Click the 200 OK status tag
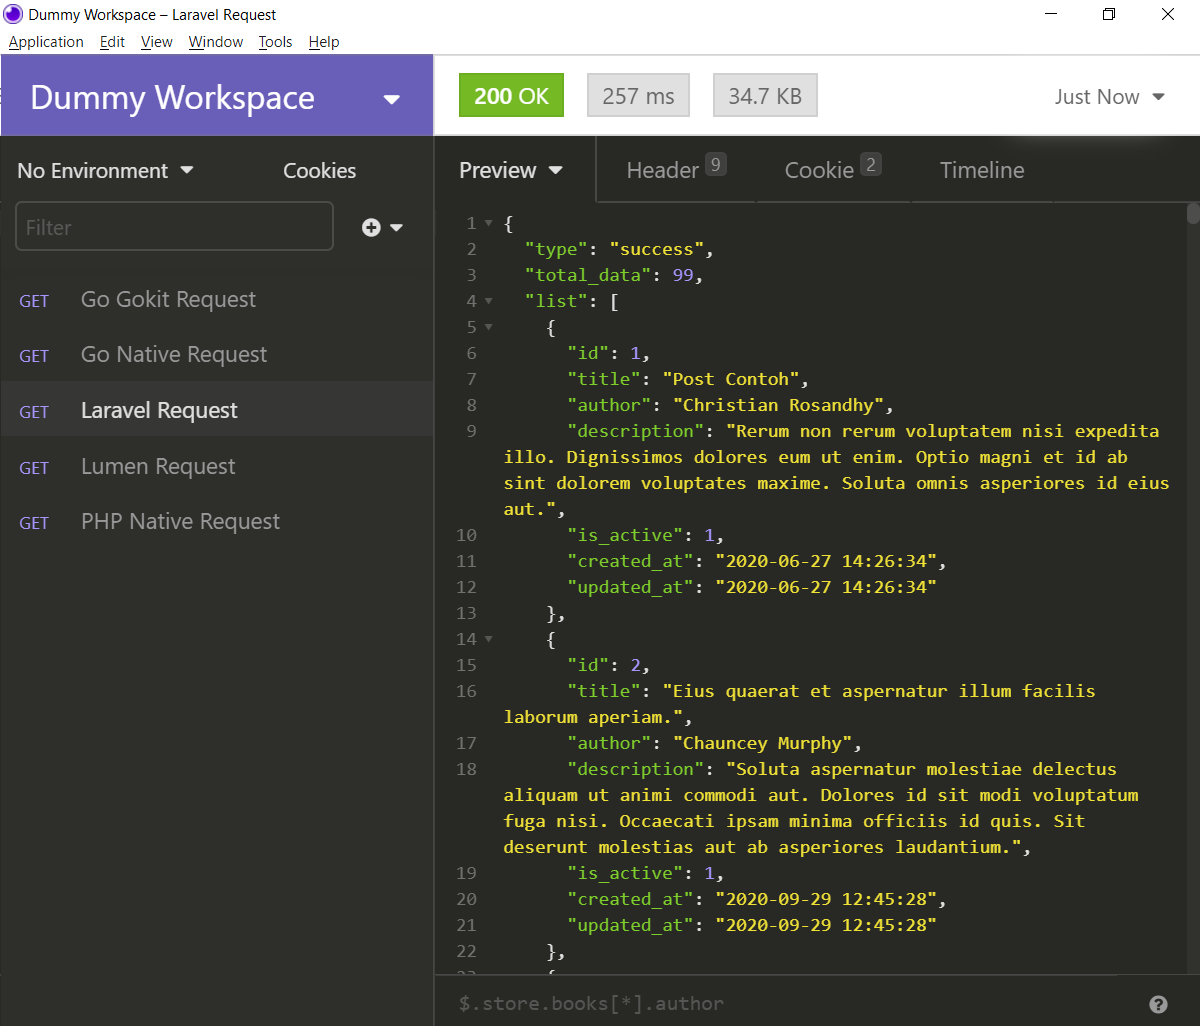This screenshot has width=1200, height=1026. (x=511, y=96)
